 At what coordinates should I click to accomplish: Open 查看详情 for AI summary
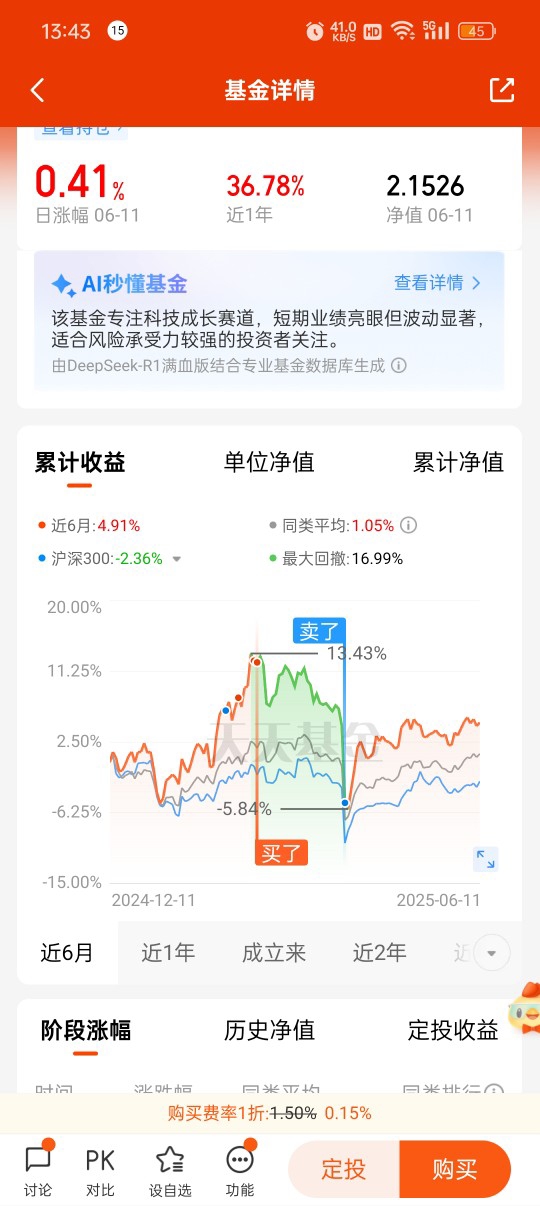(x=438, y=283)
